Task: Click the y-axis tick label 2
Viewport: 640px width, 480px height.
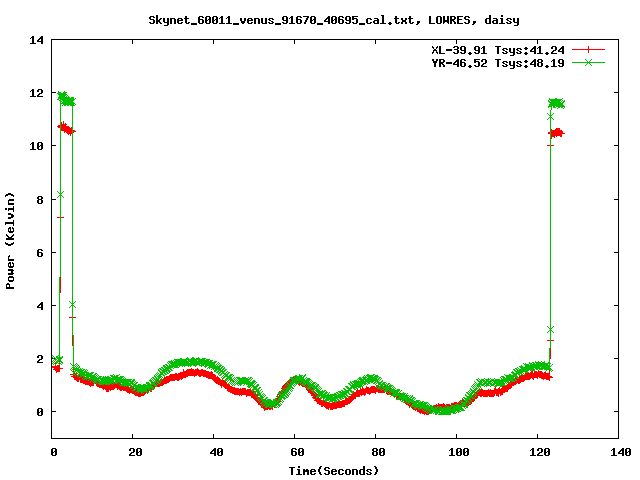Action: 40,359
